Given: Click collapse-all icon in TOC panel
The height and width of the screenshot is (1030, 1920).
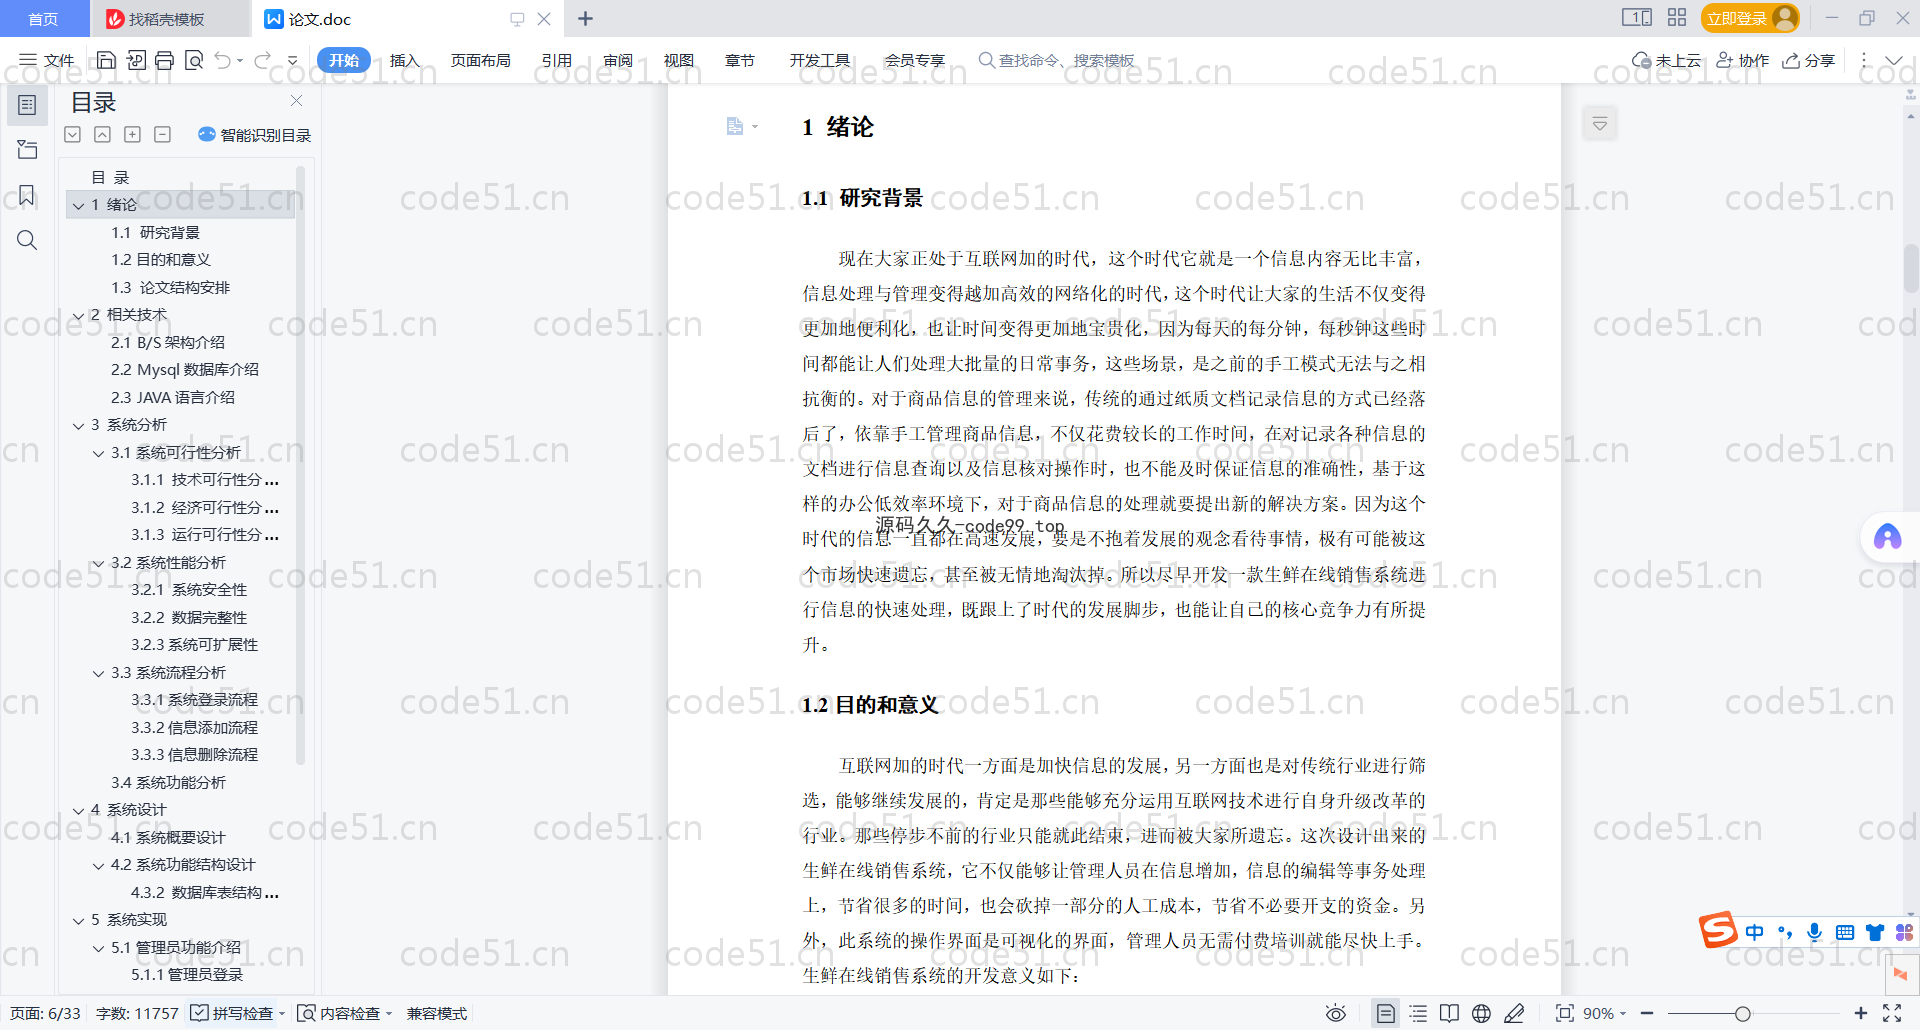Looking at the screenshot, I should 102,134.
